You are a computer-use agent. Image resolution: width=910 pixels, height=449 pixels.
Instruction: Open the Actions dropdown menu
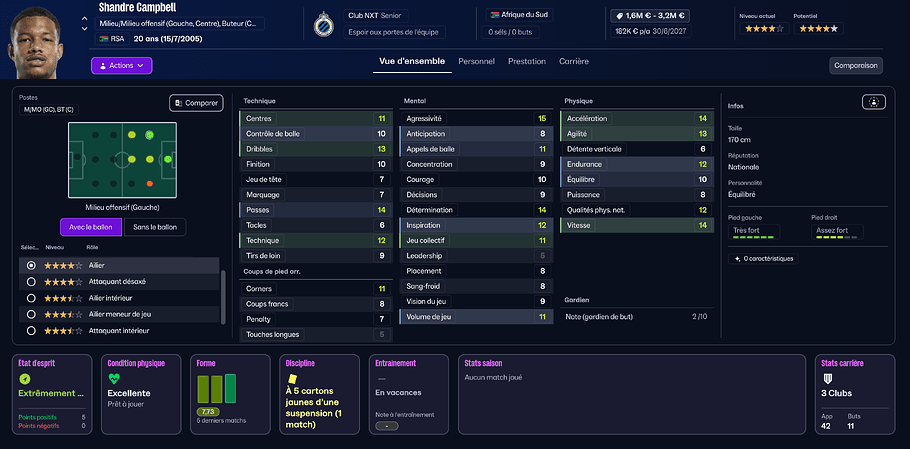tap(121, 65)
